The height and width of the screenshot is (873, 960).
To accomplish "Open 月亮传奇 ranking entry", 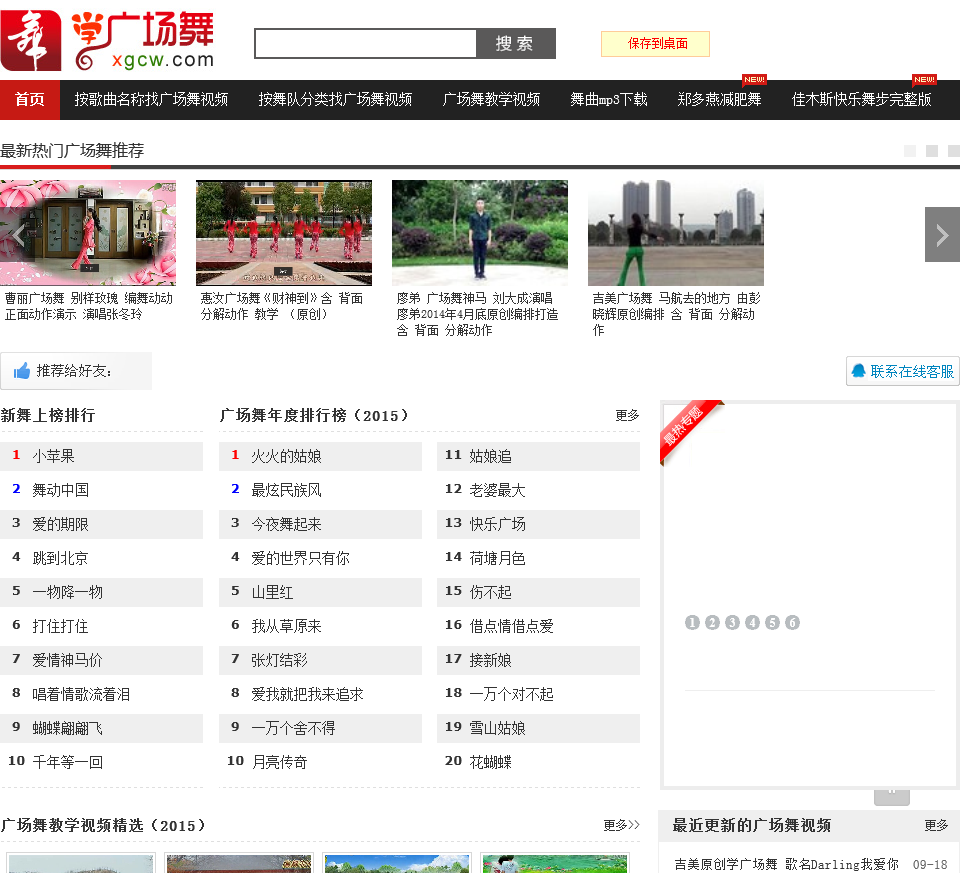I will pyautogui.click(x=280, y=762).
